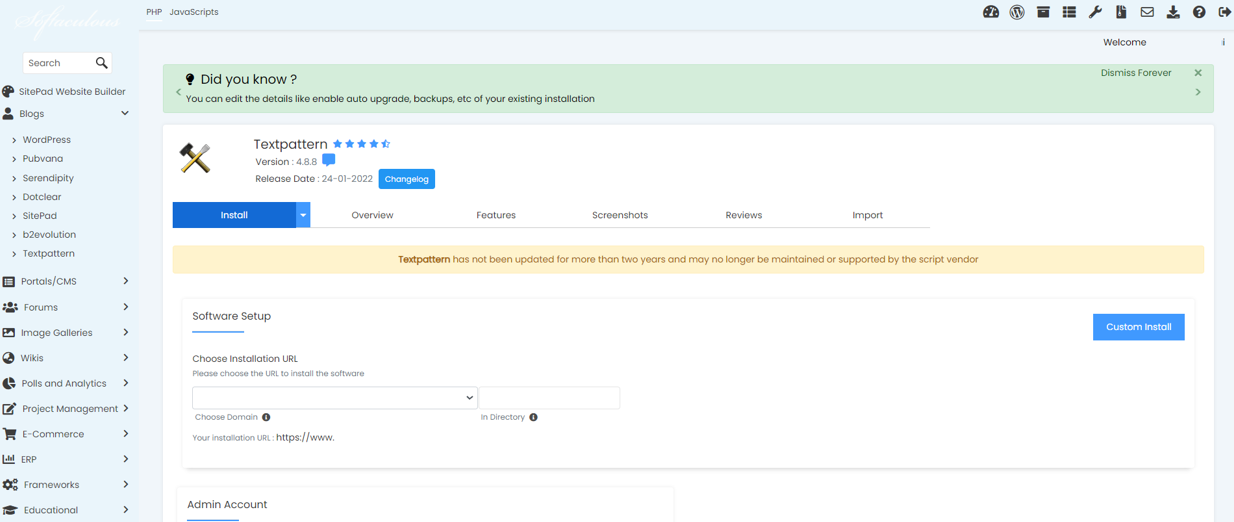The width and height of the screenshot is (1234, 522).
Task: Click the In Directory input field
Action: coord(550,398)
